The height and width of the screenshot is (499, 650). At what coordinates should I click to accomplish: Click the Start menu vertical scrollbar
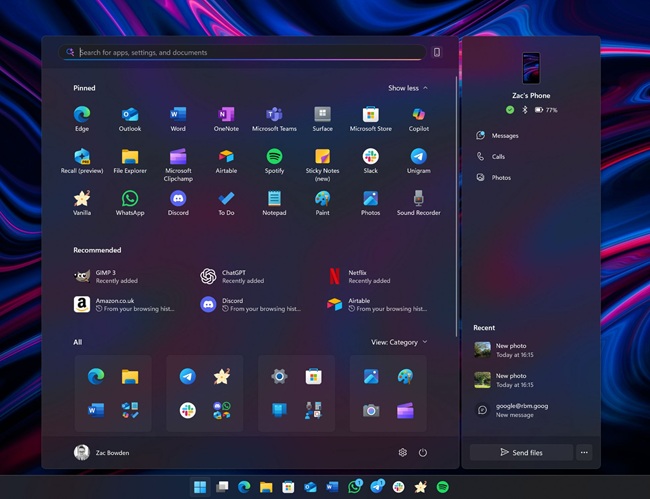pyautogui.click(x=457, y=206)
